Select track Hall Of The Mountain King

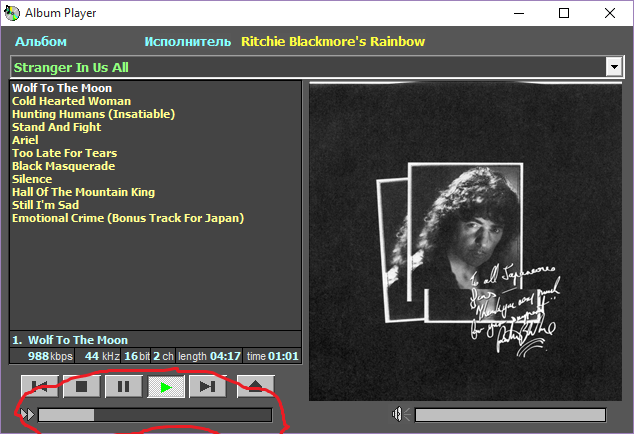(x=83, y=192)
